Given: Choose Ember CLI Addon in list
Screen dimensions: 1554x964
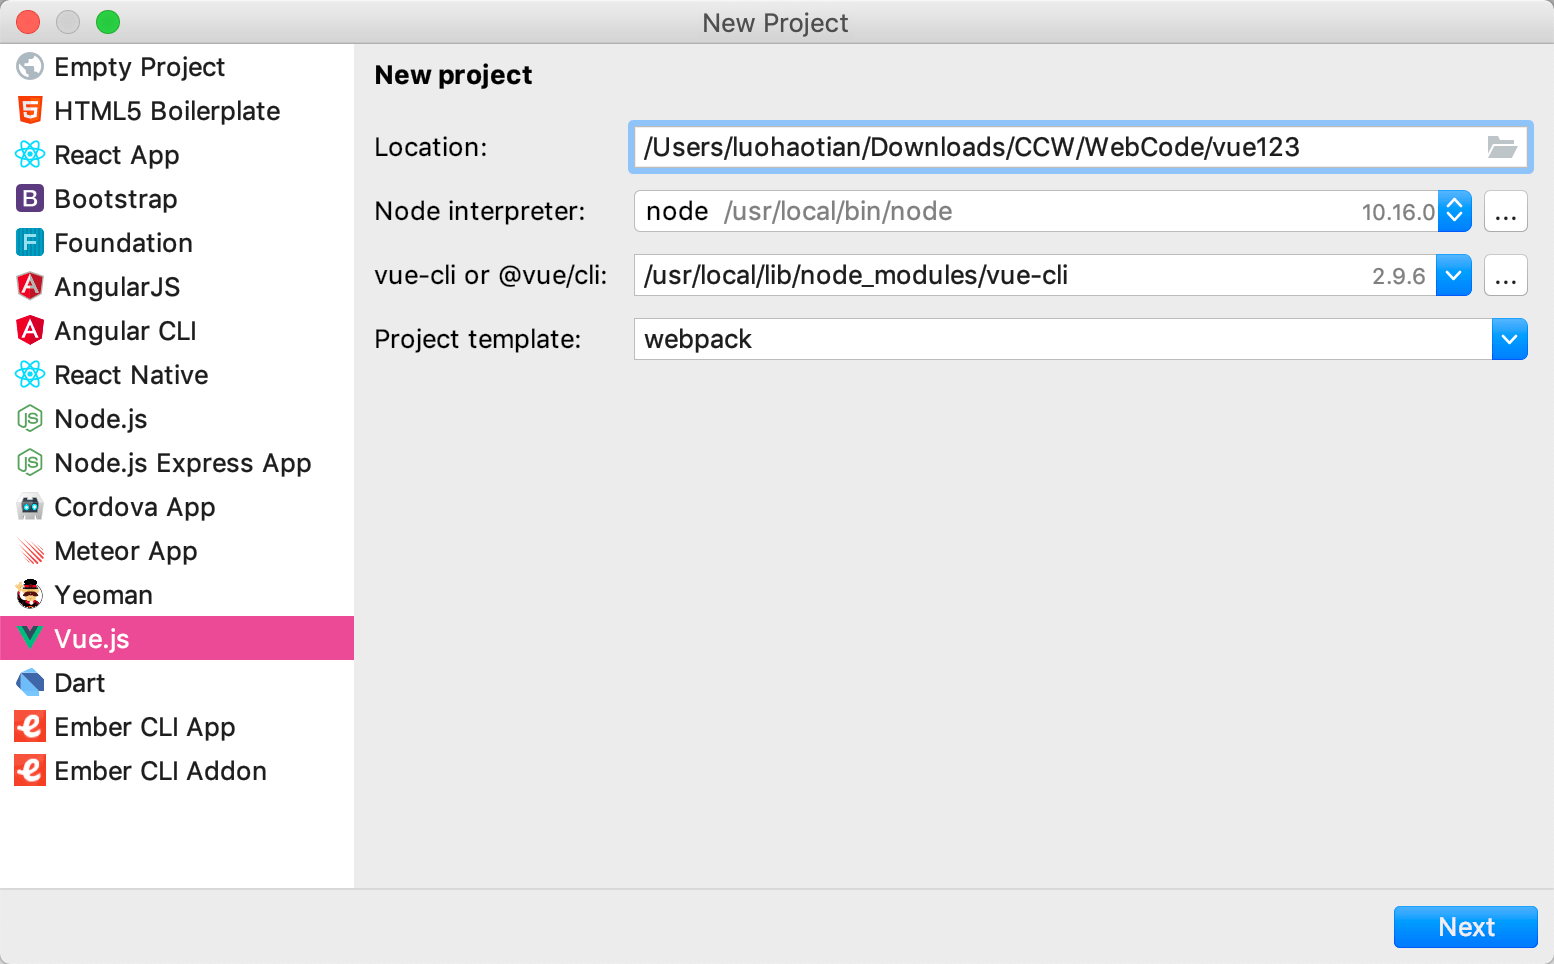Looking at the screenshot, I should (160, 771).
